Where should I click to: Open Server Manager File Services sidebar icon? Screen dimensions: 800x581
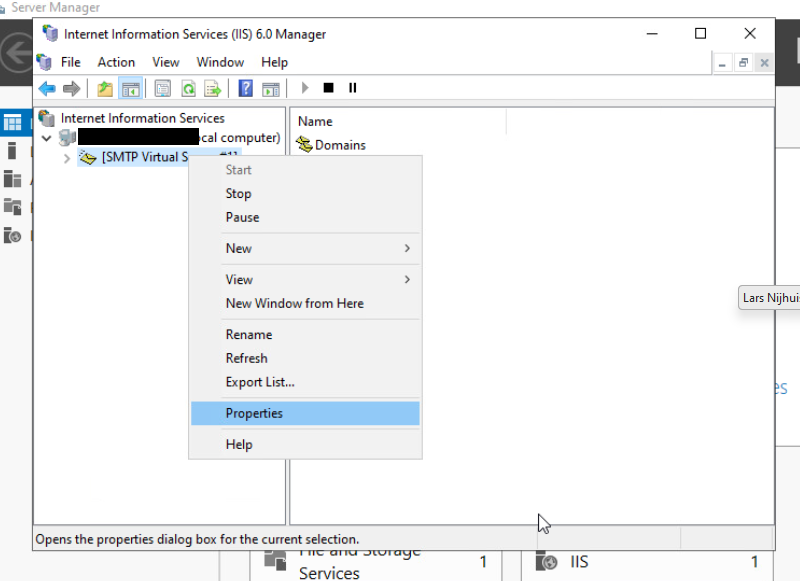pyautogui.click(x=12, y=207)
